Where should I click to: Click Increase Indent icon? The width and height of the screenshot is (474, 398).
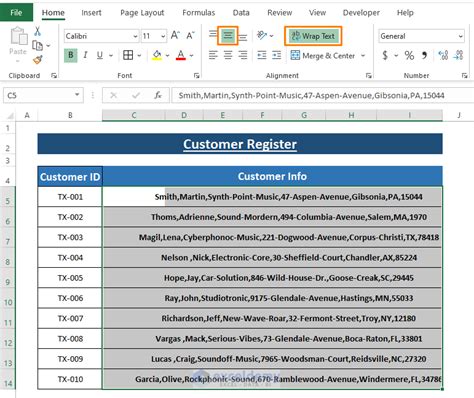coord(277,55)
